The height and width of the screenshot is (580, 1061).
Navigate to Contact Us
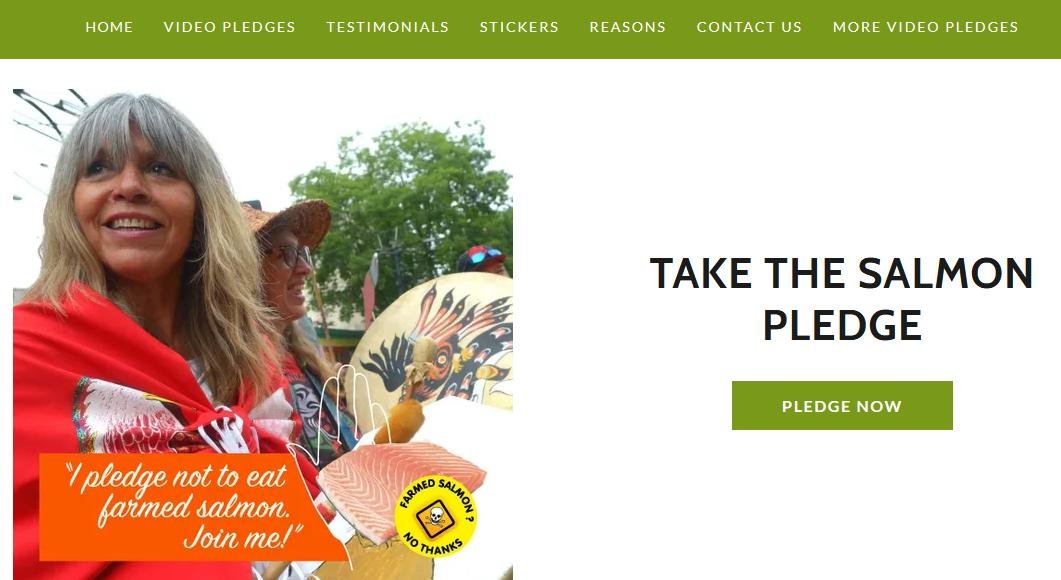pos(749,27)
